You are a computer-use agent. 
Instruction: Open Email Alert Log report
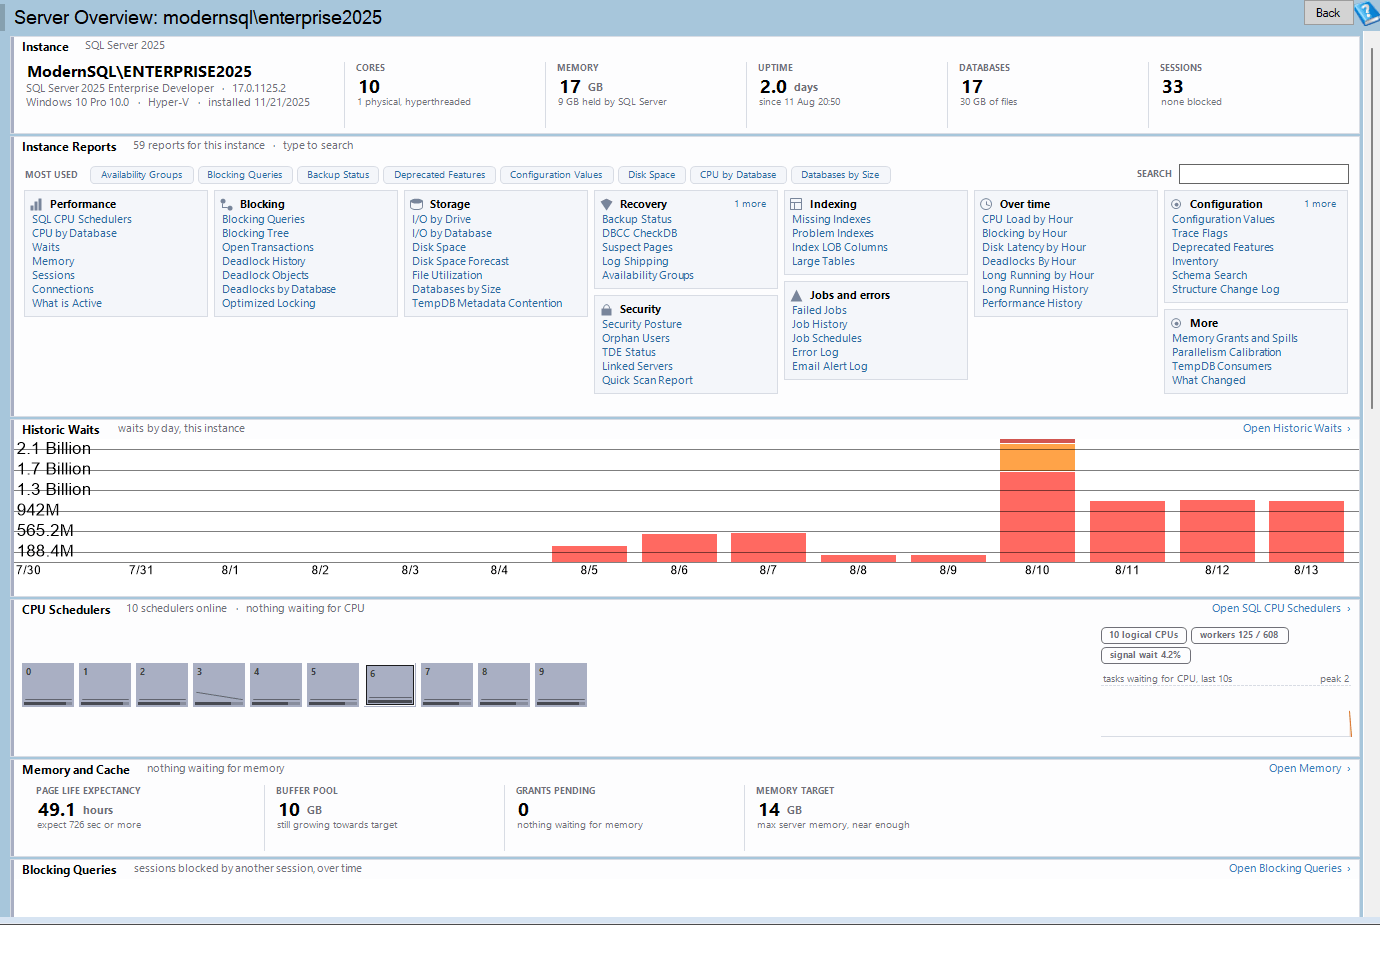coord(830,366)
